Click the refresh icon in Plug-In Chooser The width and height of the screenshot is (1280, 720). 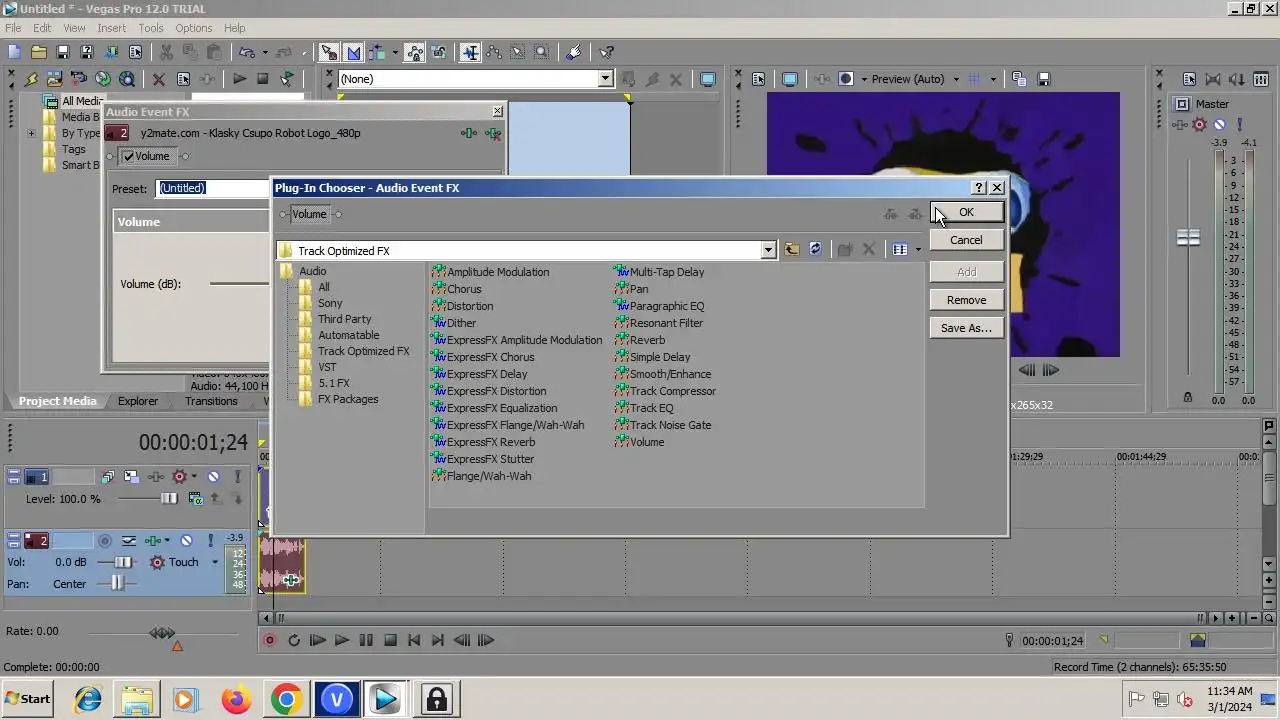click(x=815, y=249)
